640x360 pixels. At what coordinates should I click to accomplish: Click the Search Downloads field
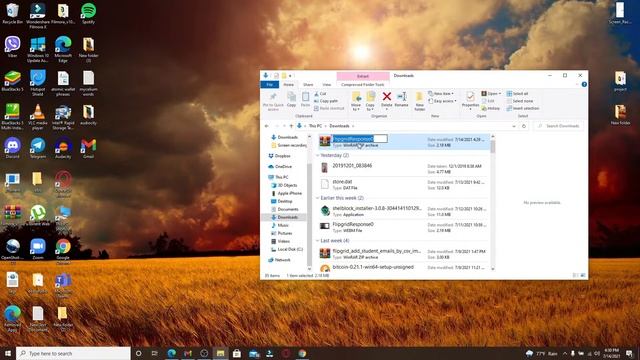[x=558, y=126]
